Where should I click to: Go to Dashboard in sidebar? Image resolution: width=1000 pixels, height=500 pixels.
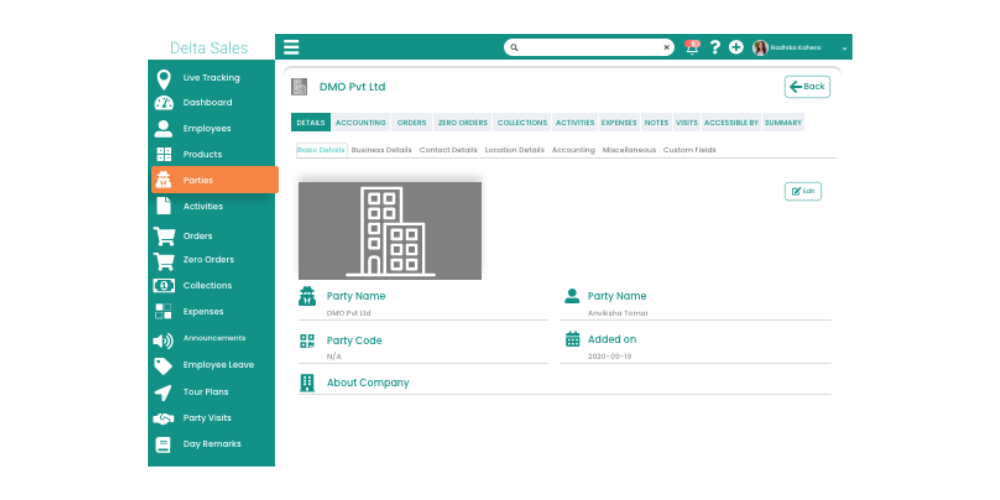[207, 102]
